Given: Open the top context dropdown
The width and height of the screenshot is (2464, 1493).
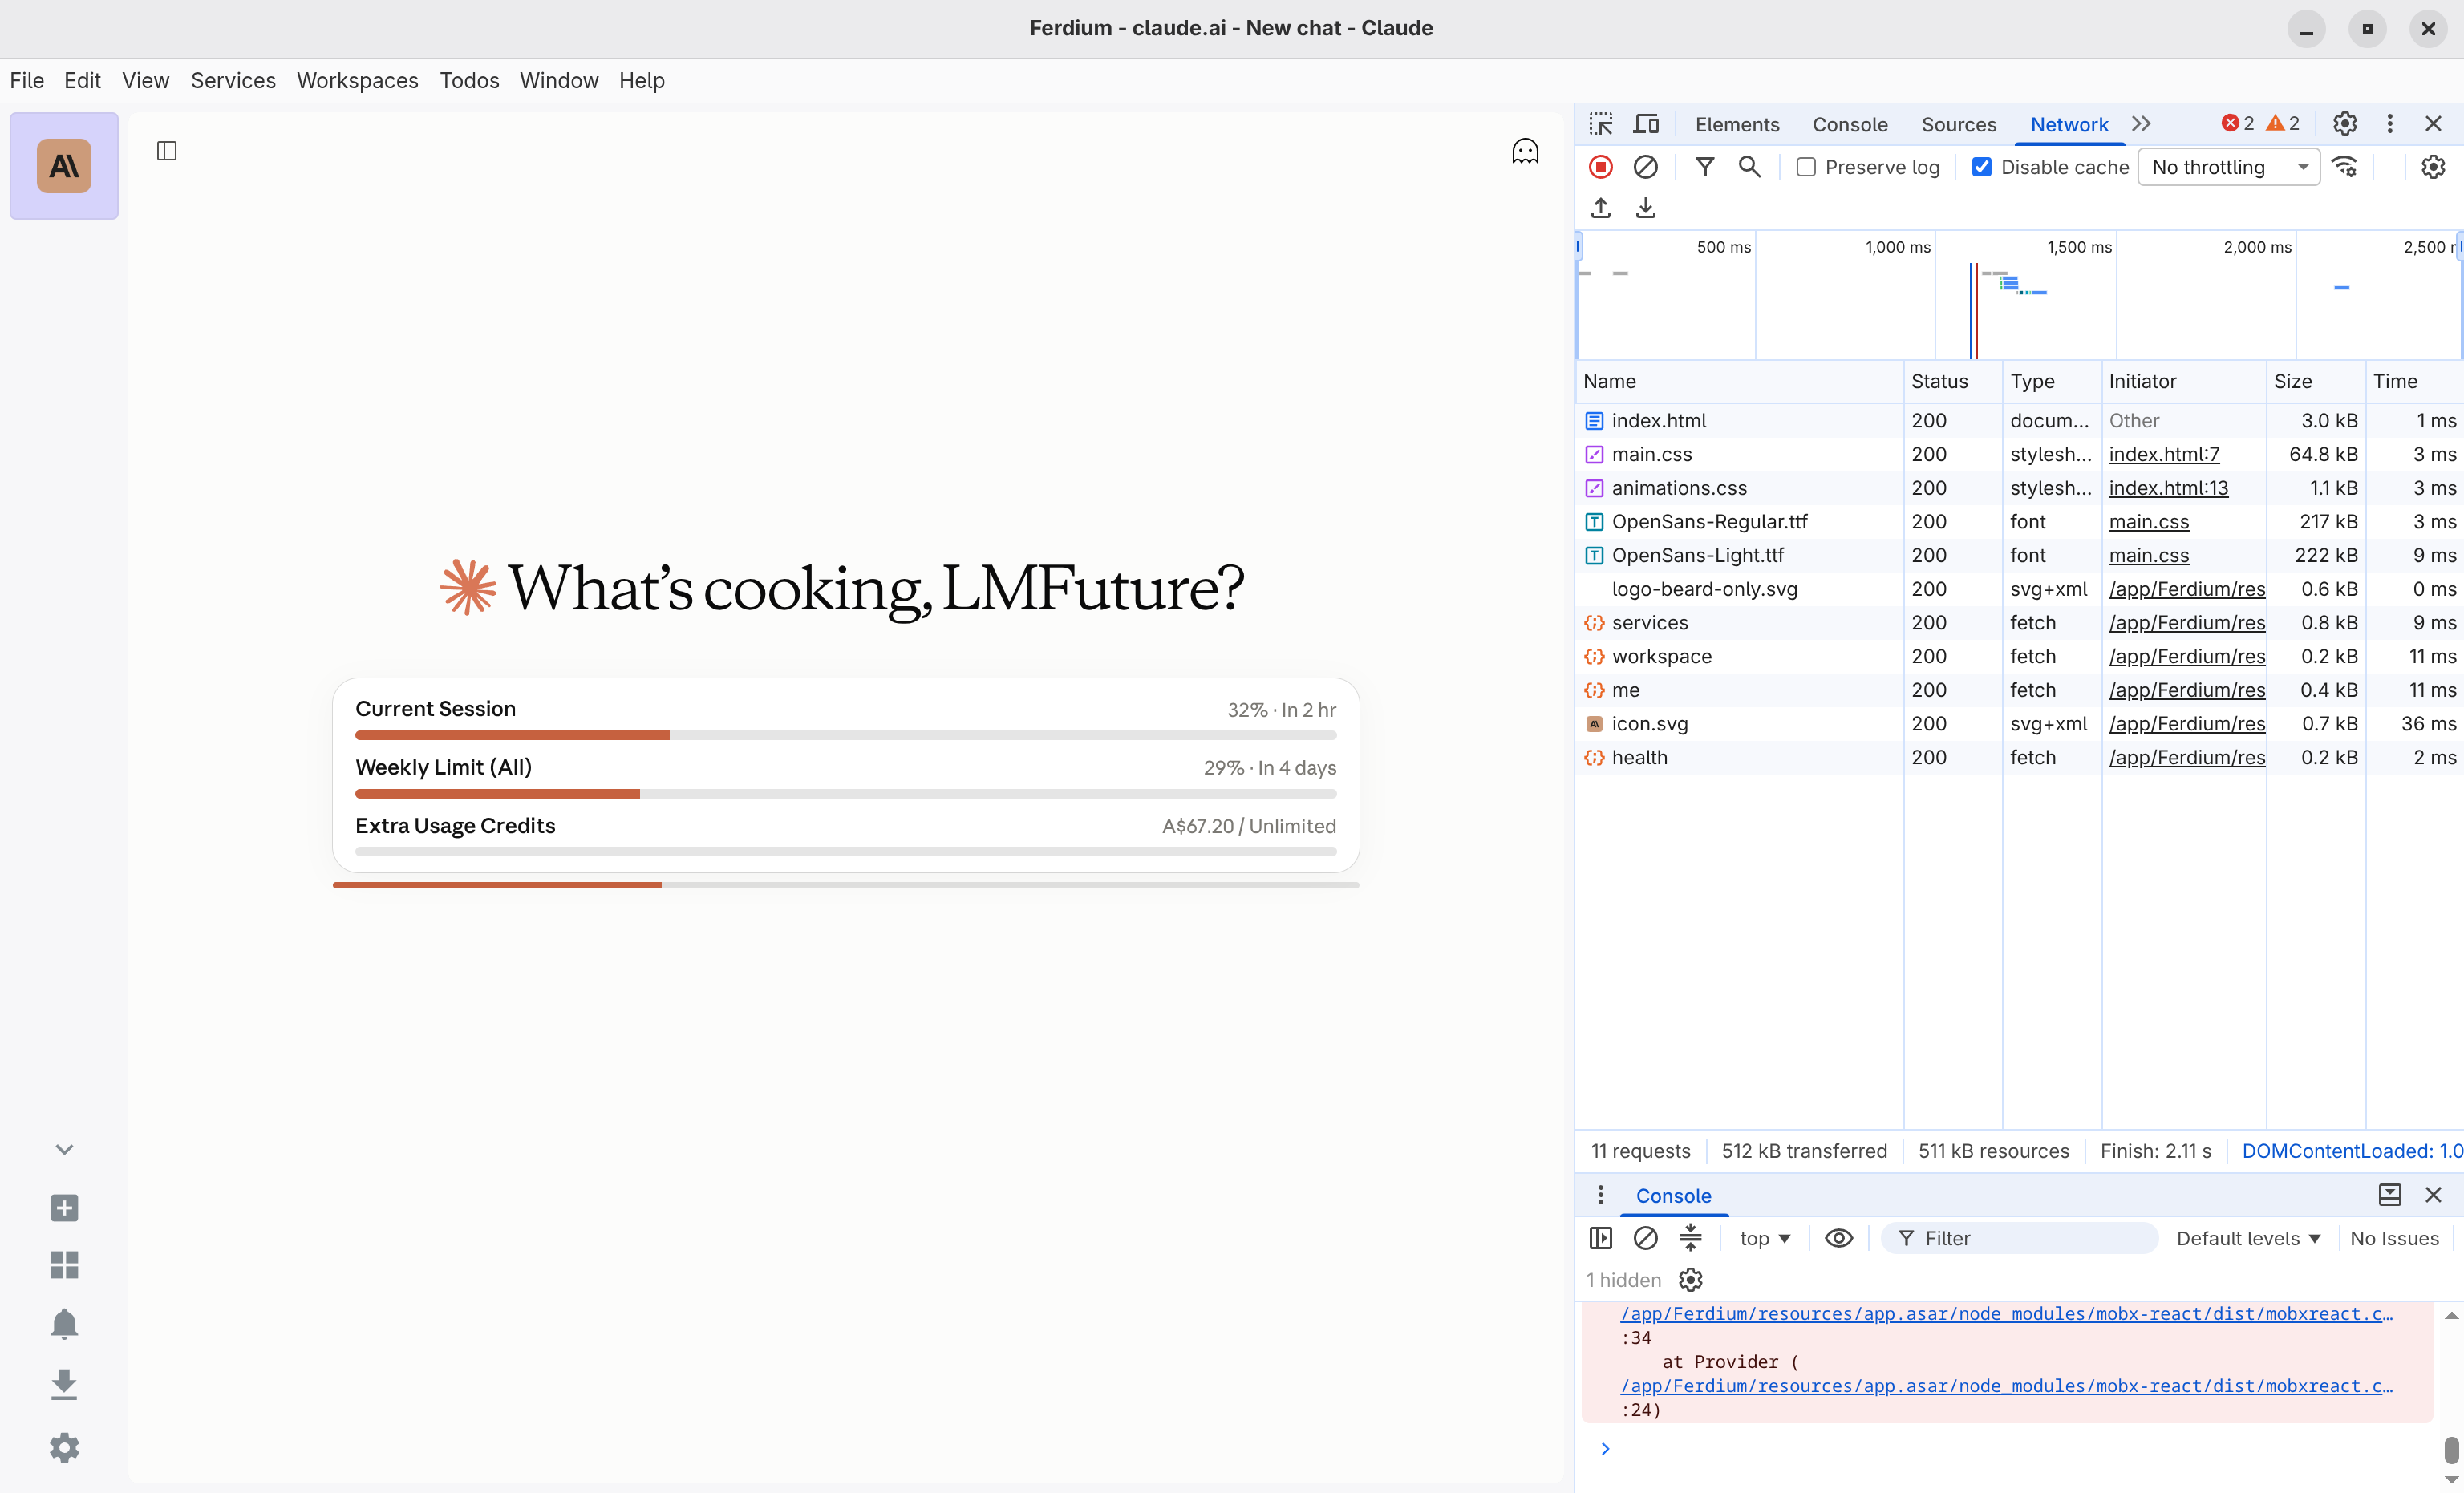Looking at the screenshot, I should pos(1765,1238).
